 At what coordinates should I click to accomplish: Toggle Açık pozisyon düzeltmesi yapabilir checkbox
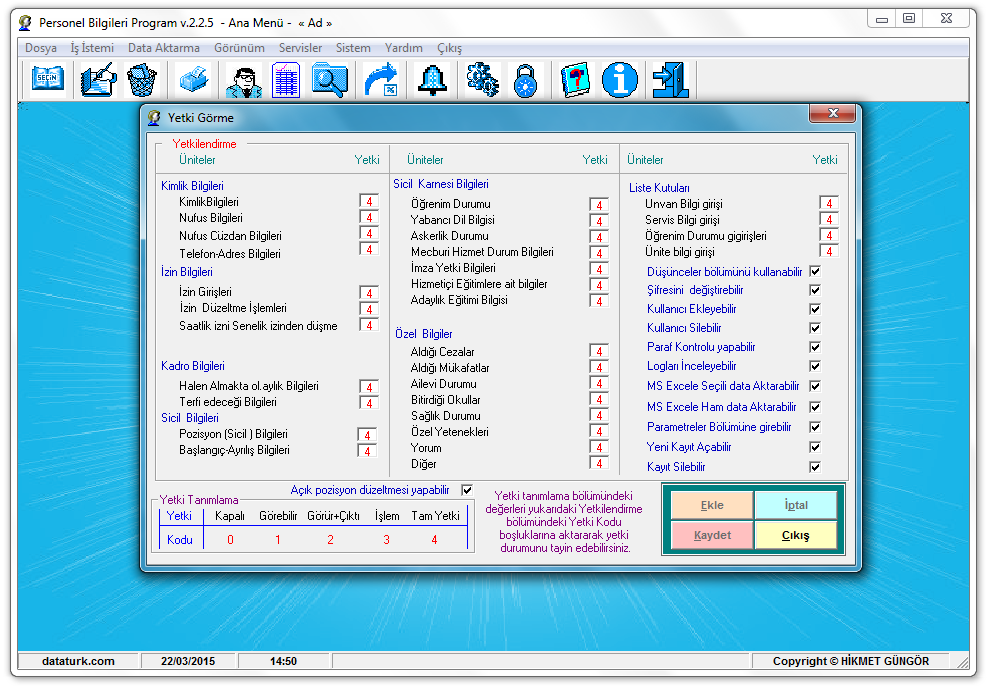tap(467, 490)
